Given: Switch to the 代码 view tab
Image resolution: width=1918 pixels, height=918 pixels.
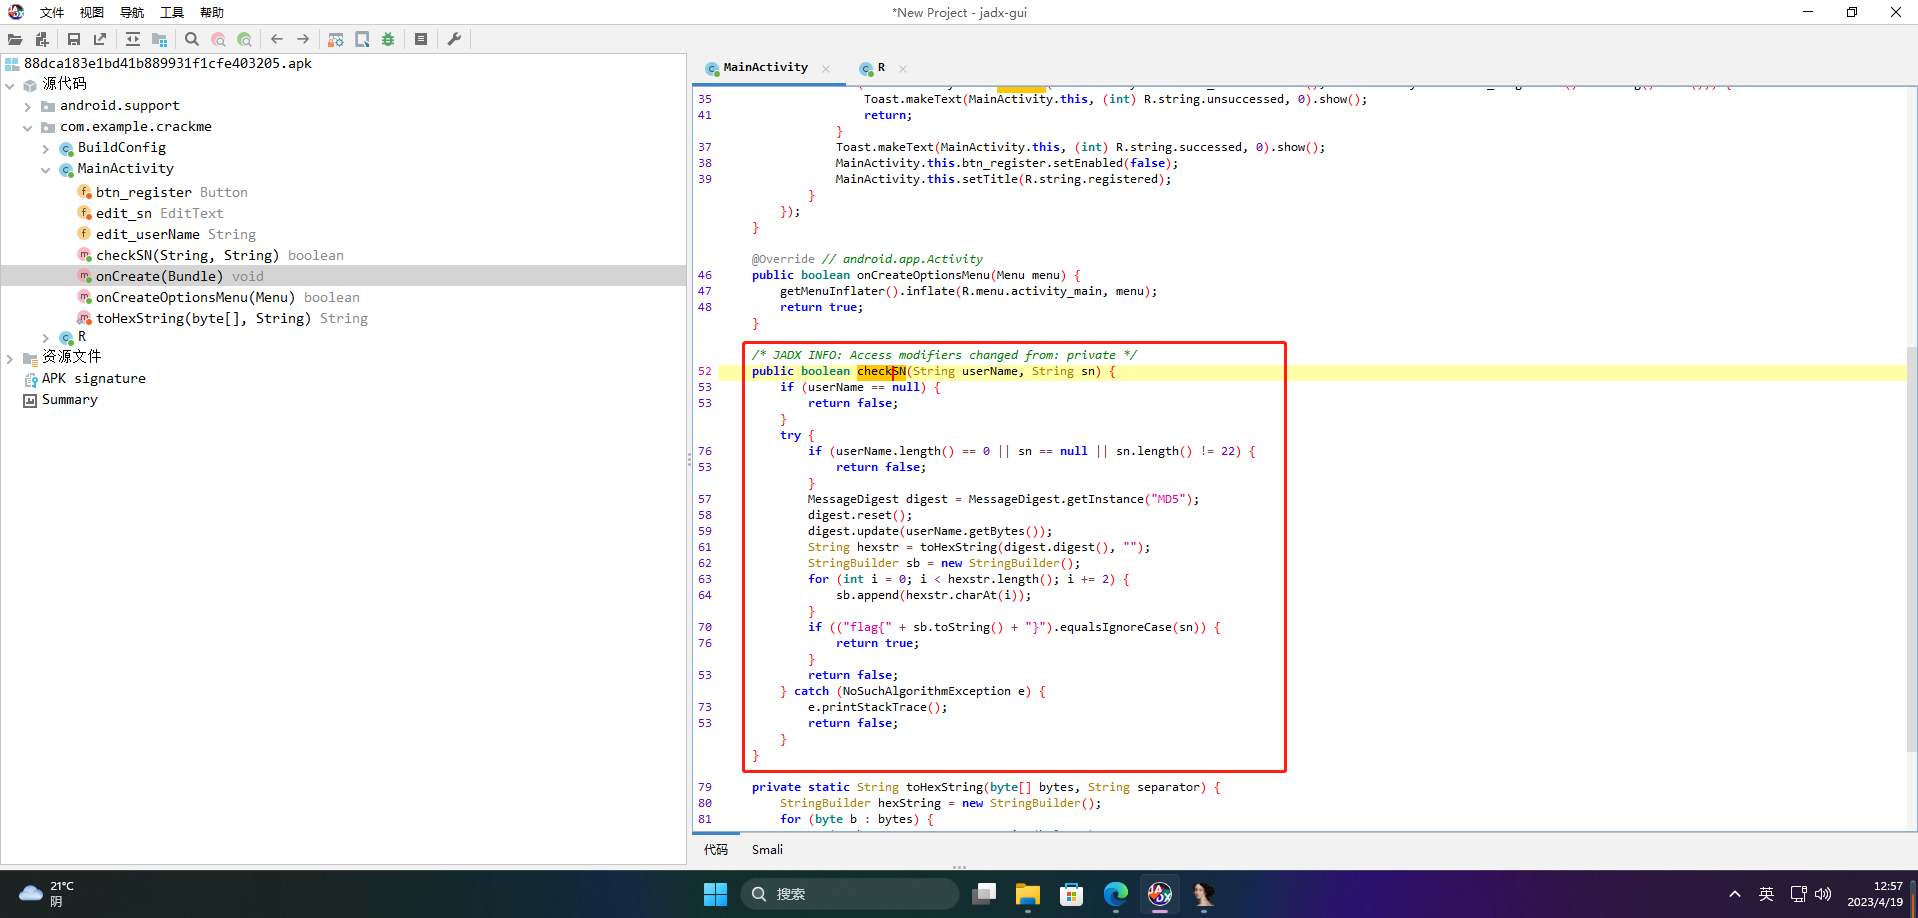Looking at the screenshot, I should tap(716, 849).
